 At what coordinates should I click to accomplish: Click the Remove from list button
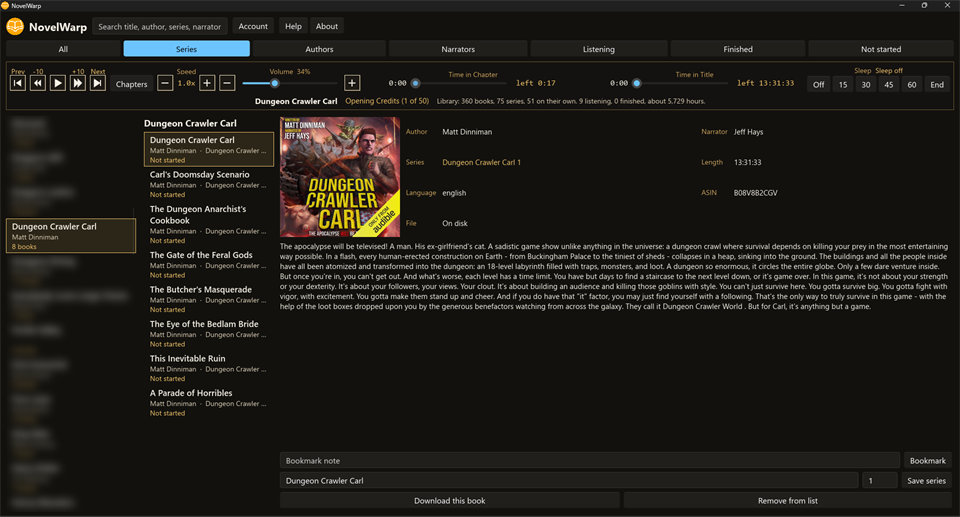coord(788,500)
